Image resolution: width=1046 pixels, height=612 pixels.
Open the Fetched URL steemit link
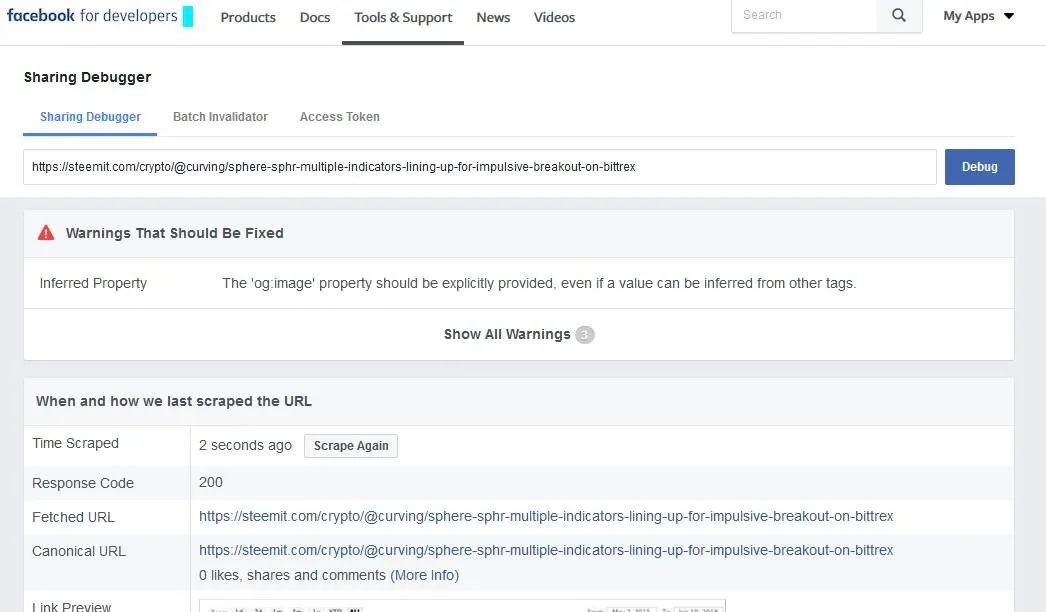pos(546,516)
